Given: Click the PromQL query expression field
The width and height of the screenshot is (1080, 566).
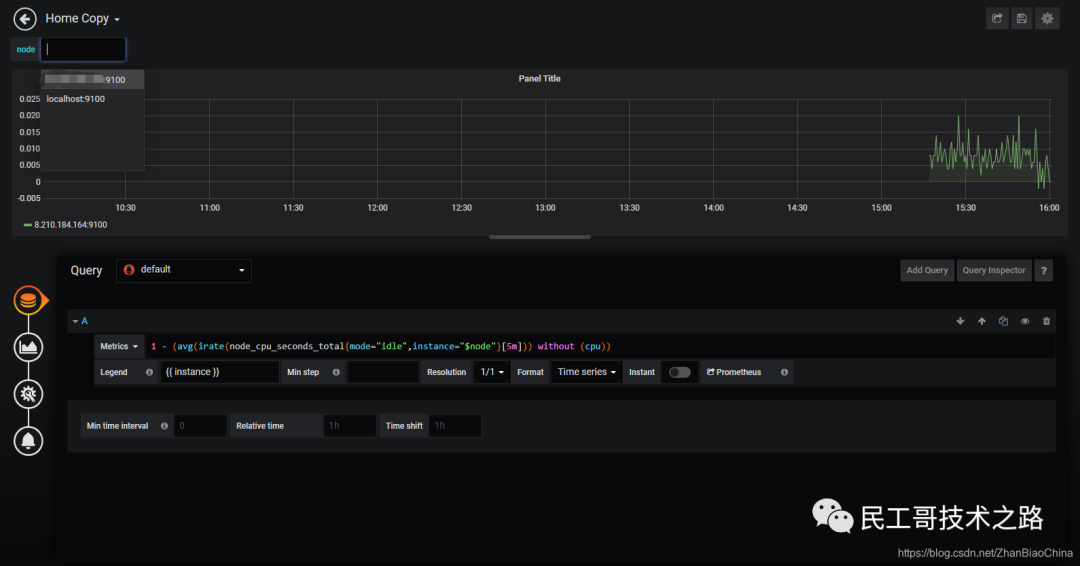Looking at the screenshot, I should (x=599, y=346).
